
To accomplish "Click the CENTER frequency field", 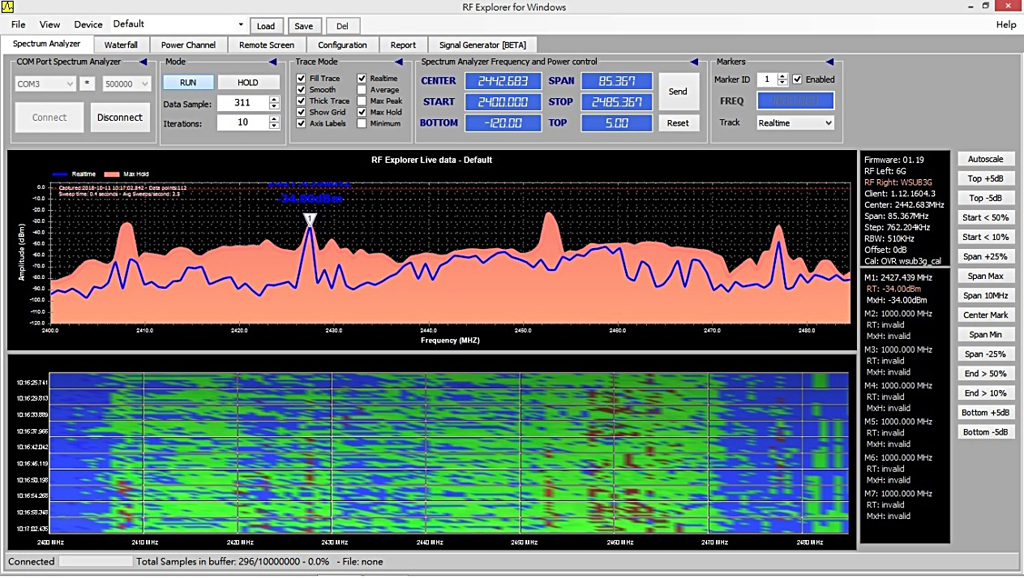I will click(x=503, y=81).
